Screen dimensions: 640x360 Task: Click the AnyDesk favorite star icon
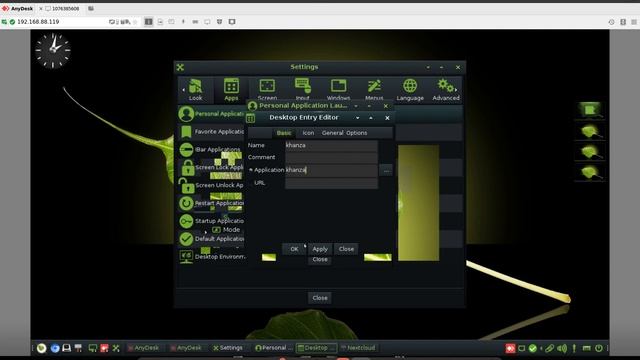tap(135, 22)
